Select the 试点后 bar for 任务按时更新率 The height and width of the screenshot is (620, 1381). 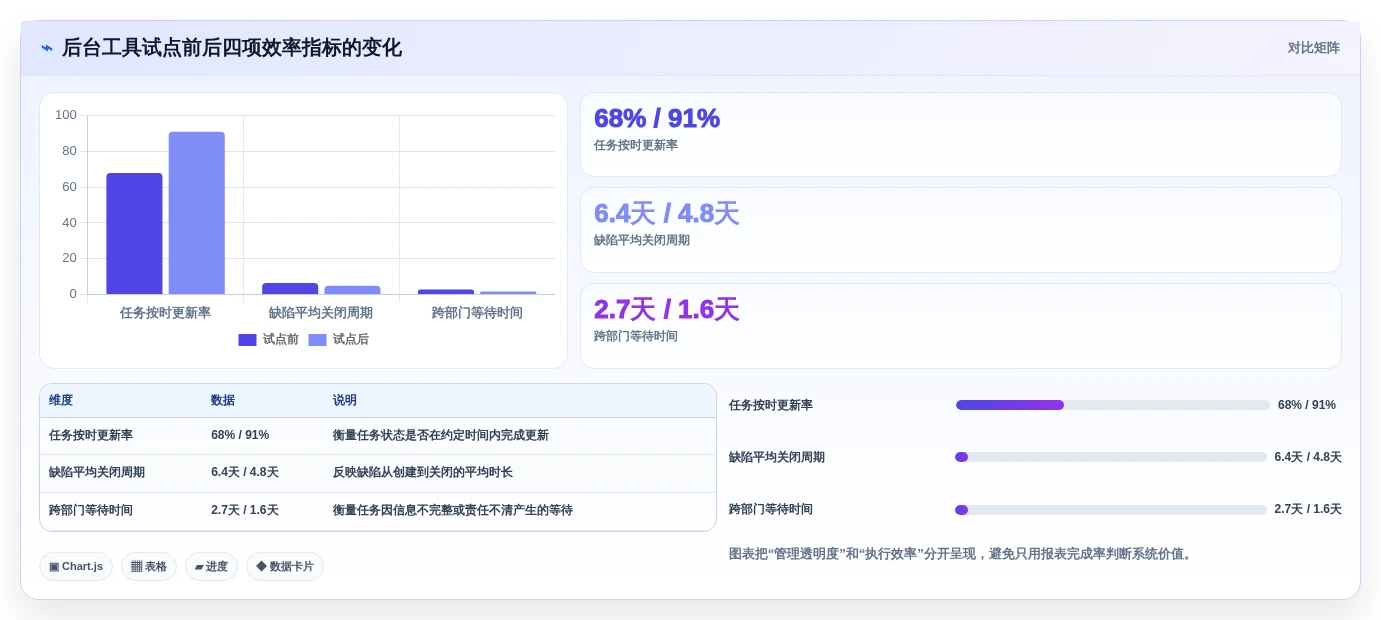[197, 213]
